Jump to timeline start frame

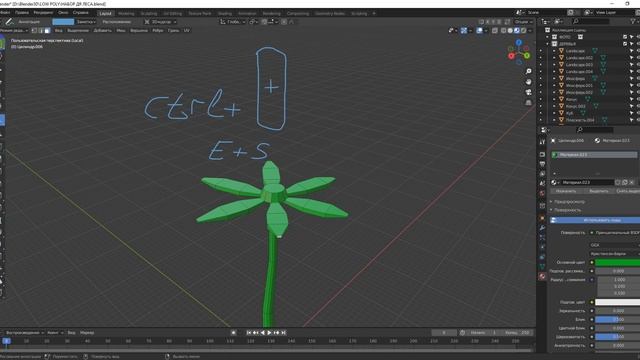[249, 333]
